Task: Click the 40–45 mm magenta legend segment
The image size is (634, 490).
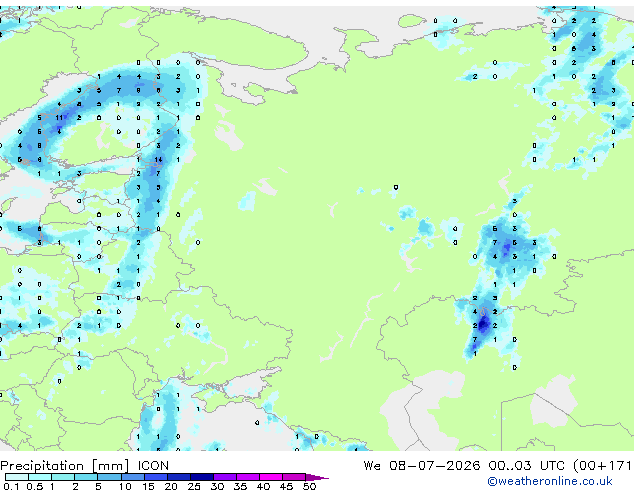Action: (x=271, y=477)
